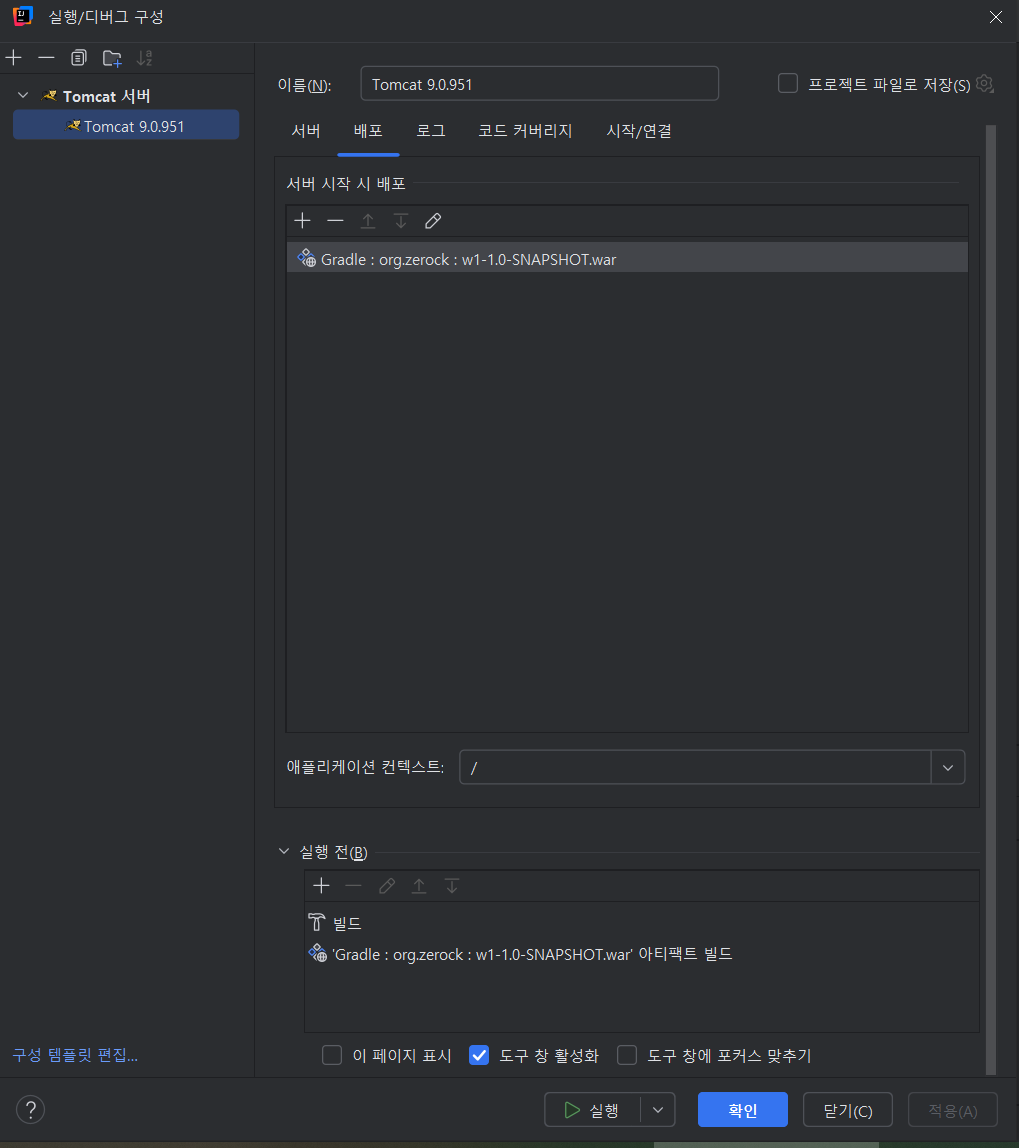The width and height of the screenshot is (1019, 1148).
Task: Open 구성 템플릿 편집 link
Action: pyautogui.click(x=75, y=1055)
